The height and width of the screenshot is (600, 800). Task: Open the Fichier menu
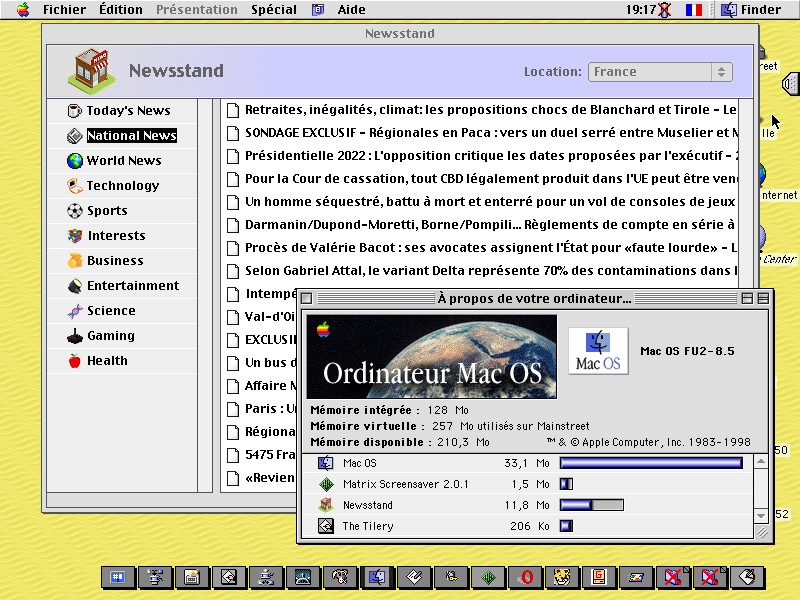64,9
